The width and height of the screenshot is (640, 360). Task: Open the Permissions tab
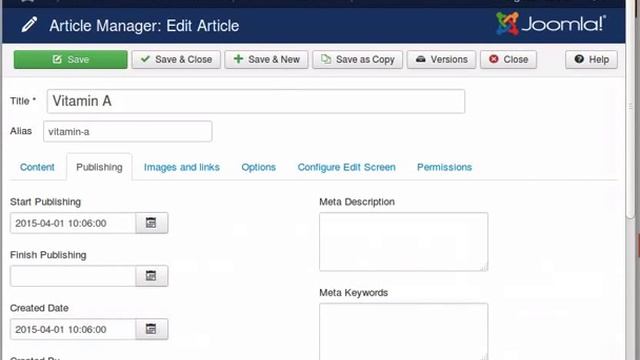(444, 167)
